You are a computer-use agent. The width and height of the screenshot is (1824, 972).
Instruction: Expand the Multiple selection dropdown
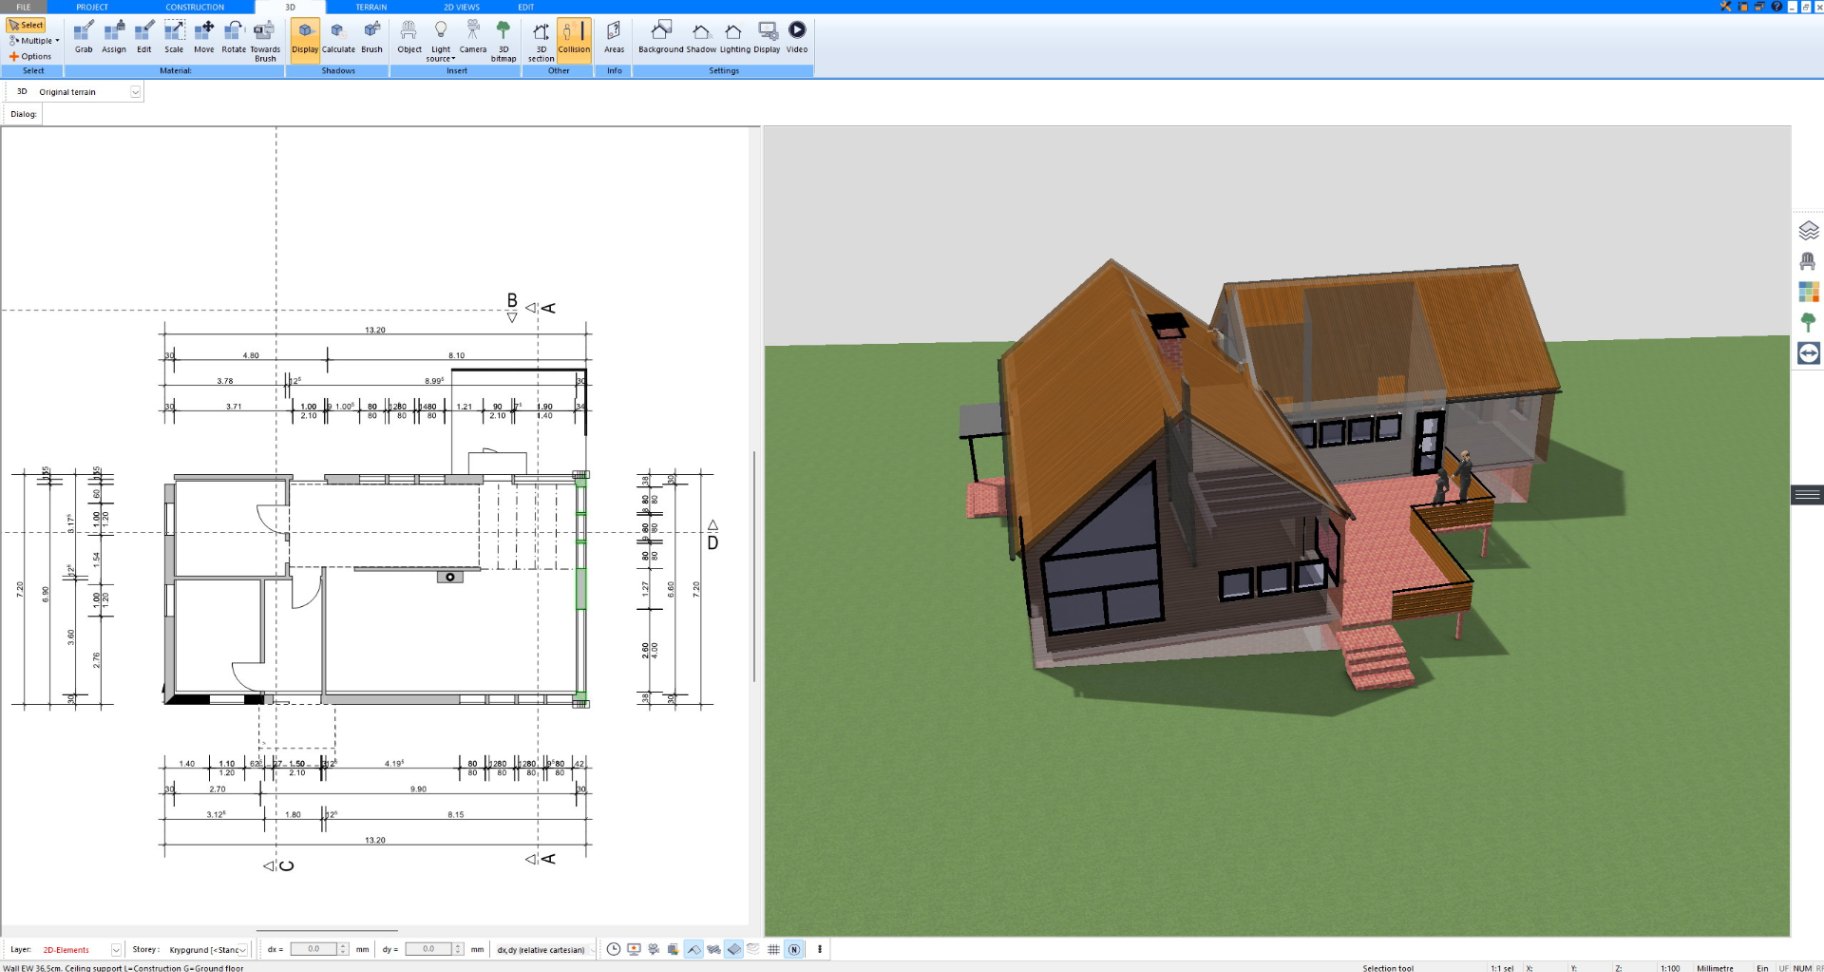(x=34, y=41)
